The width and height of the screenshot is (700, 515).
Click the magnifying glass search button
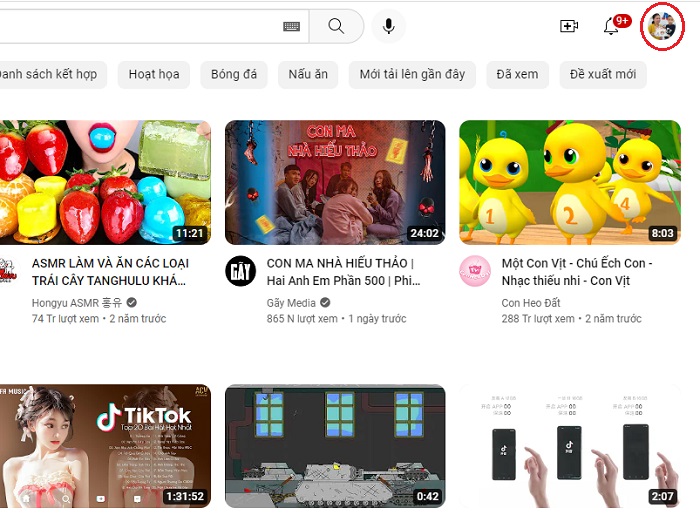pos(336,26)
